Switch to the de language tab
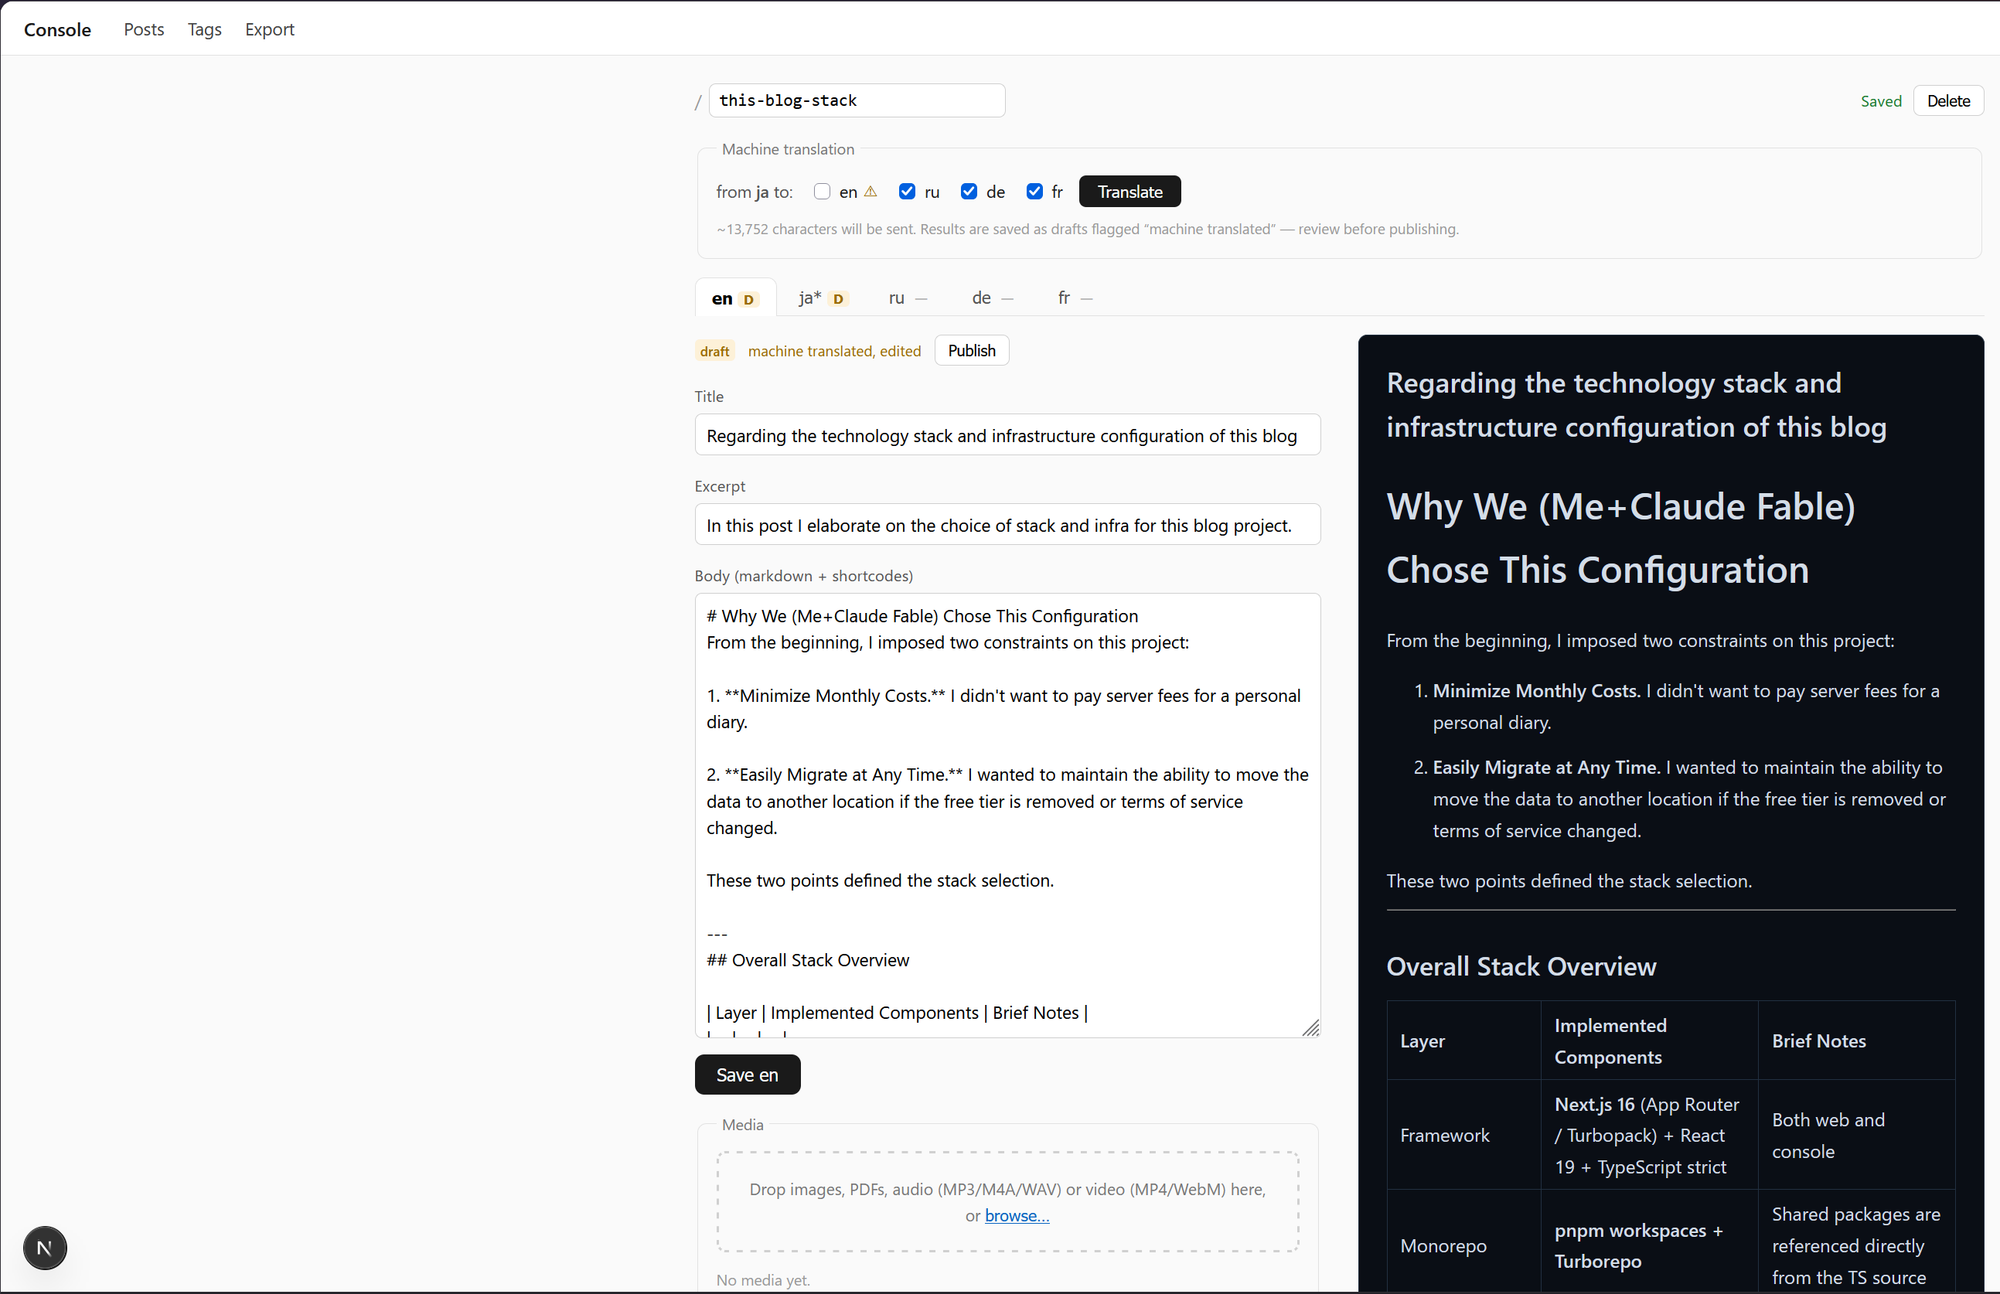This screenshot has height=1294, width=2000. click(x=993, y=298)
